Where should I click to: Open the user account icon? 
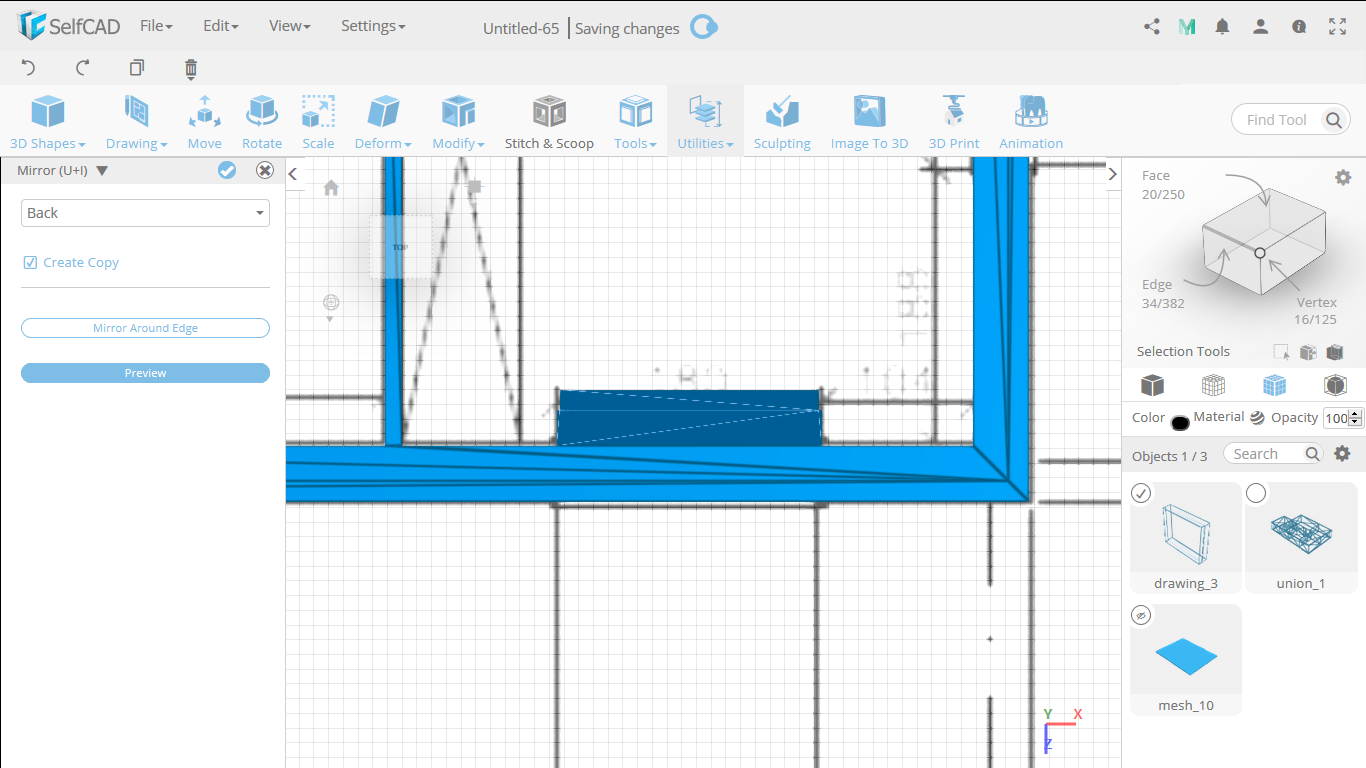tap(1261, 27)
